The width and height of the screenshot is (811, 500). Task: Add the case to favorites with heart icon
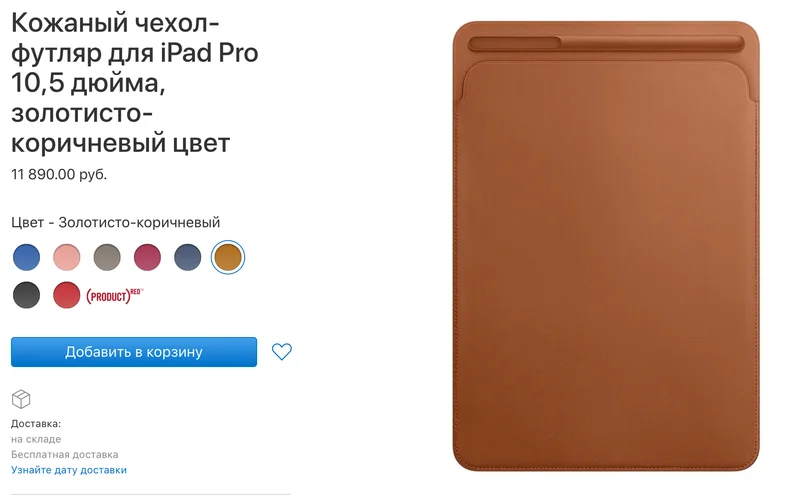(282, 352)
